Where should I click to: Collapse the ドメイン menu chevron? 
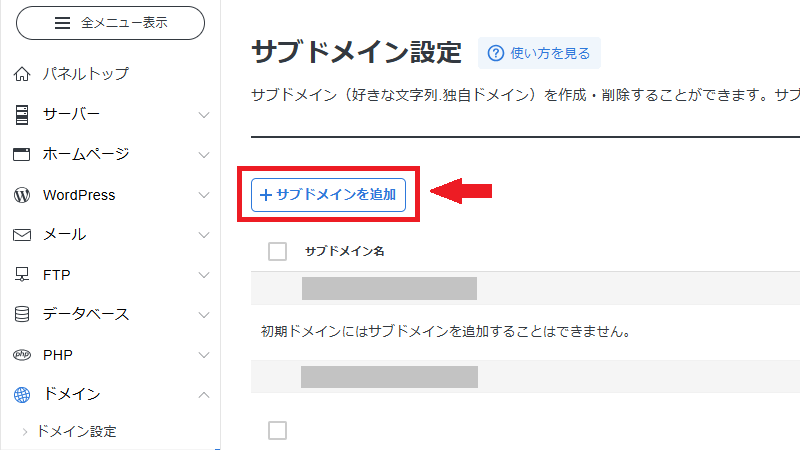(204, 394)
